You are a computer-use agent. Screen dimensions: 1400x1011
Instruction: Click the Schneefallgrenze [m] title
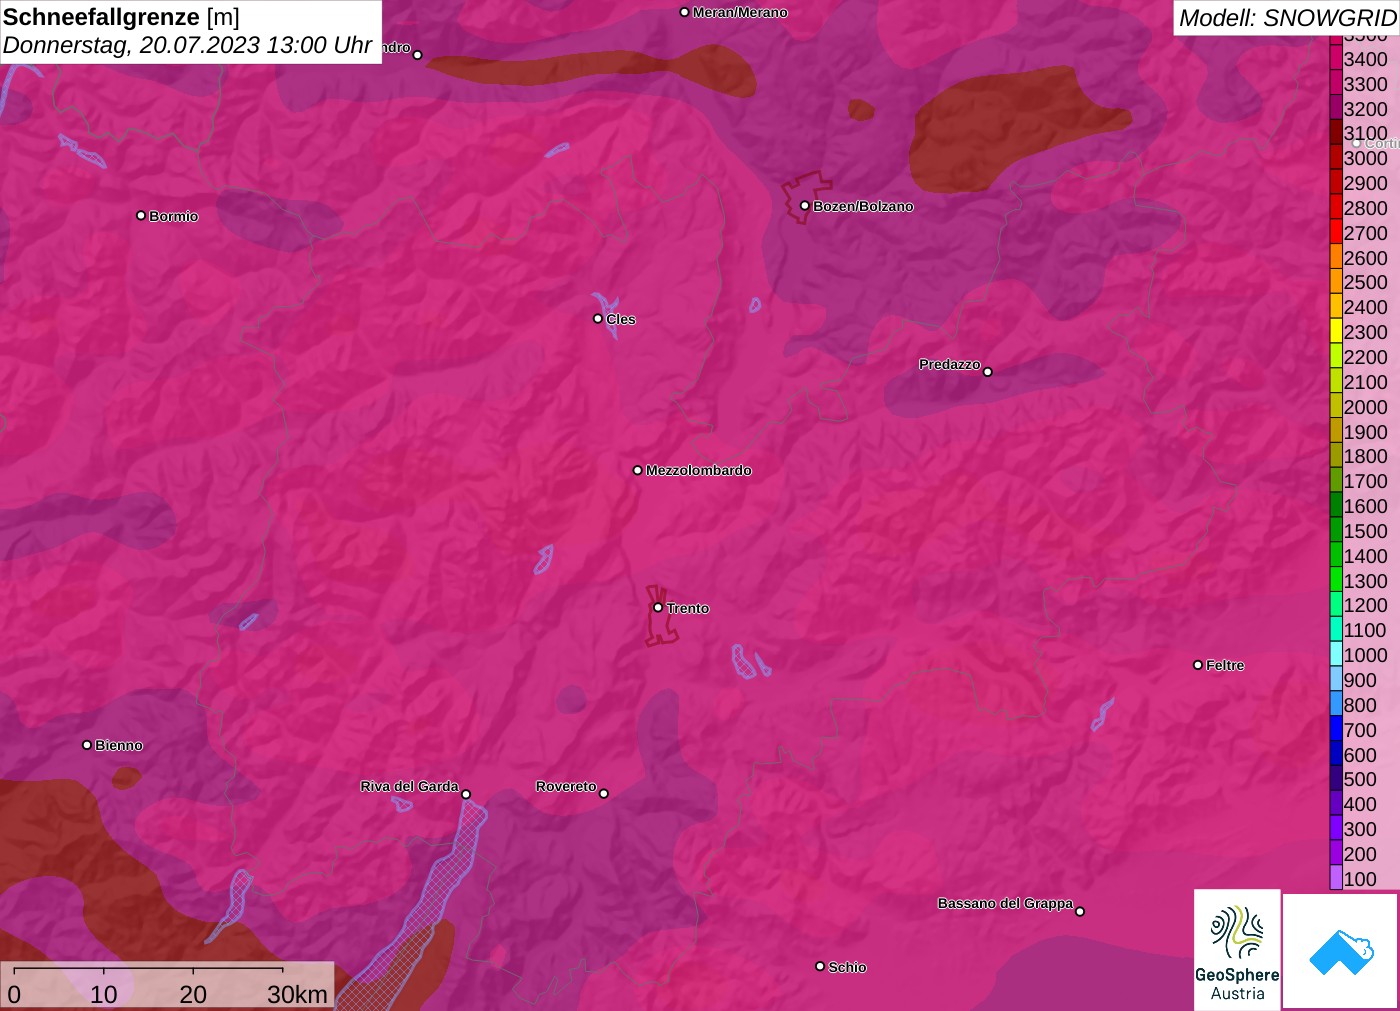121,17
